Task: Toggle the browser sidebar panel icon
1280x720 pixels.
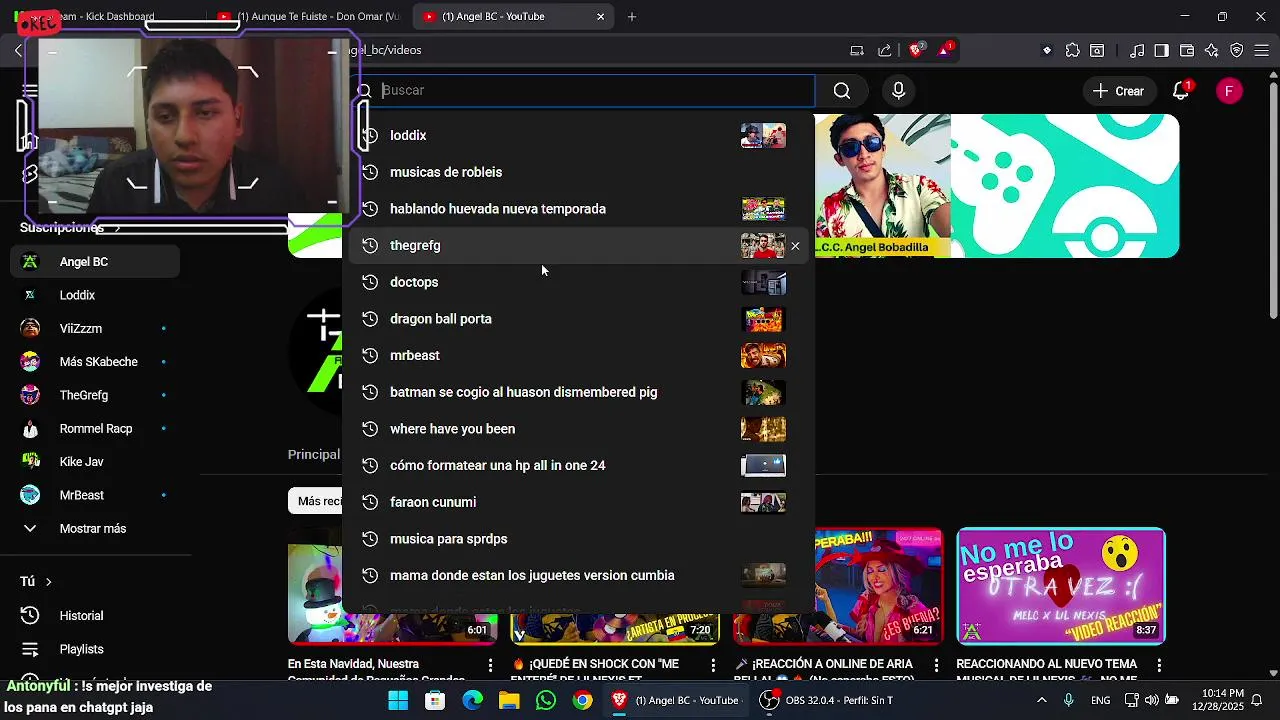Action: (1161, 50)
